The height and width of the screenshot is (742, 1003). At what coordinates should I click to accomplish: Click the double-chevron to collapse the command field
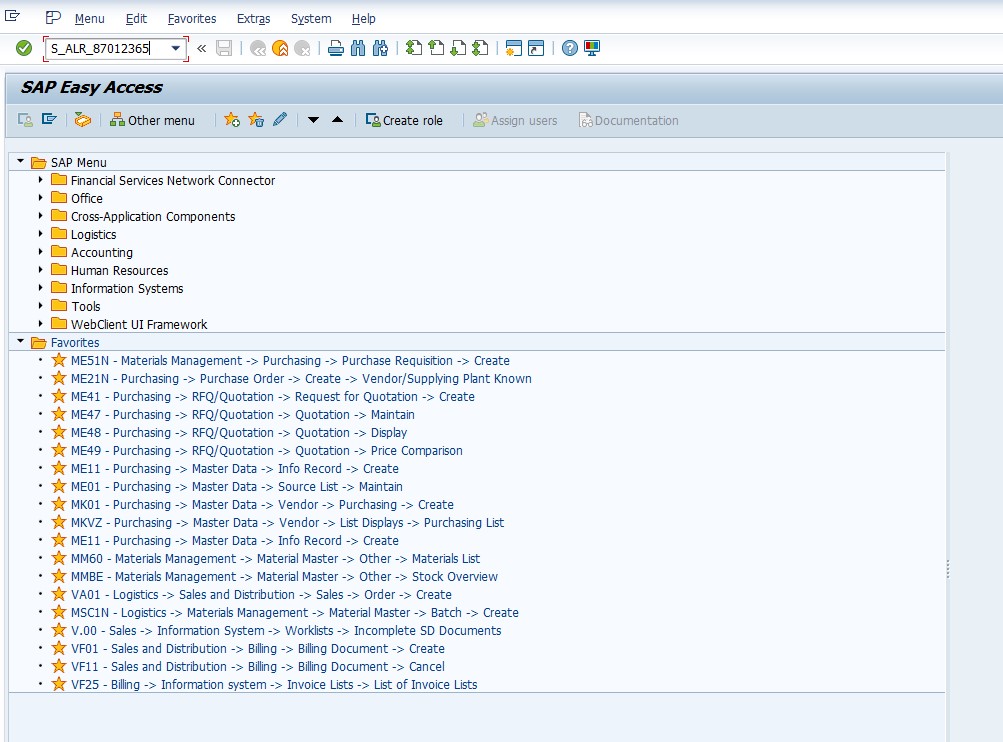[201, 48]
